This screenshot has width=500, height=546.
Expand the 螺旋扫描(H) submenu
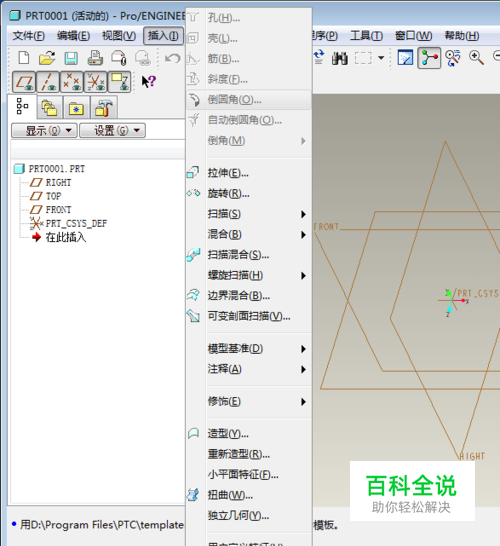point(249,275)
